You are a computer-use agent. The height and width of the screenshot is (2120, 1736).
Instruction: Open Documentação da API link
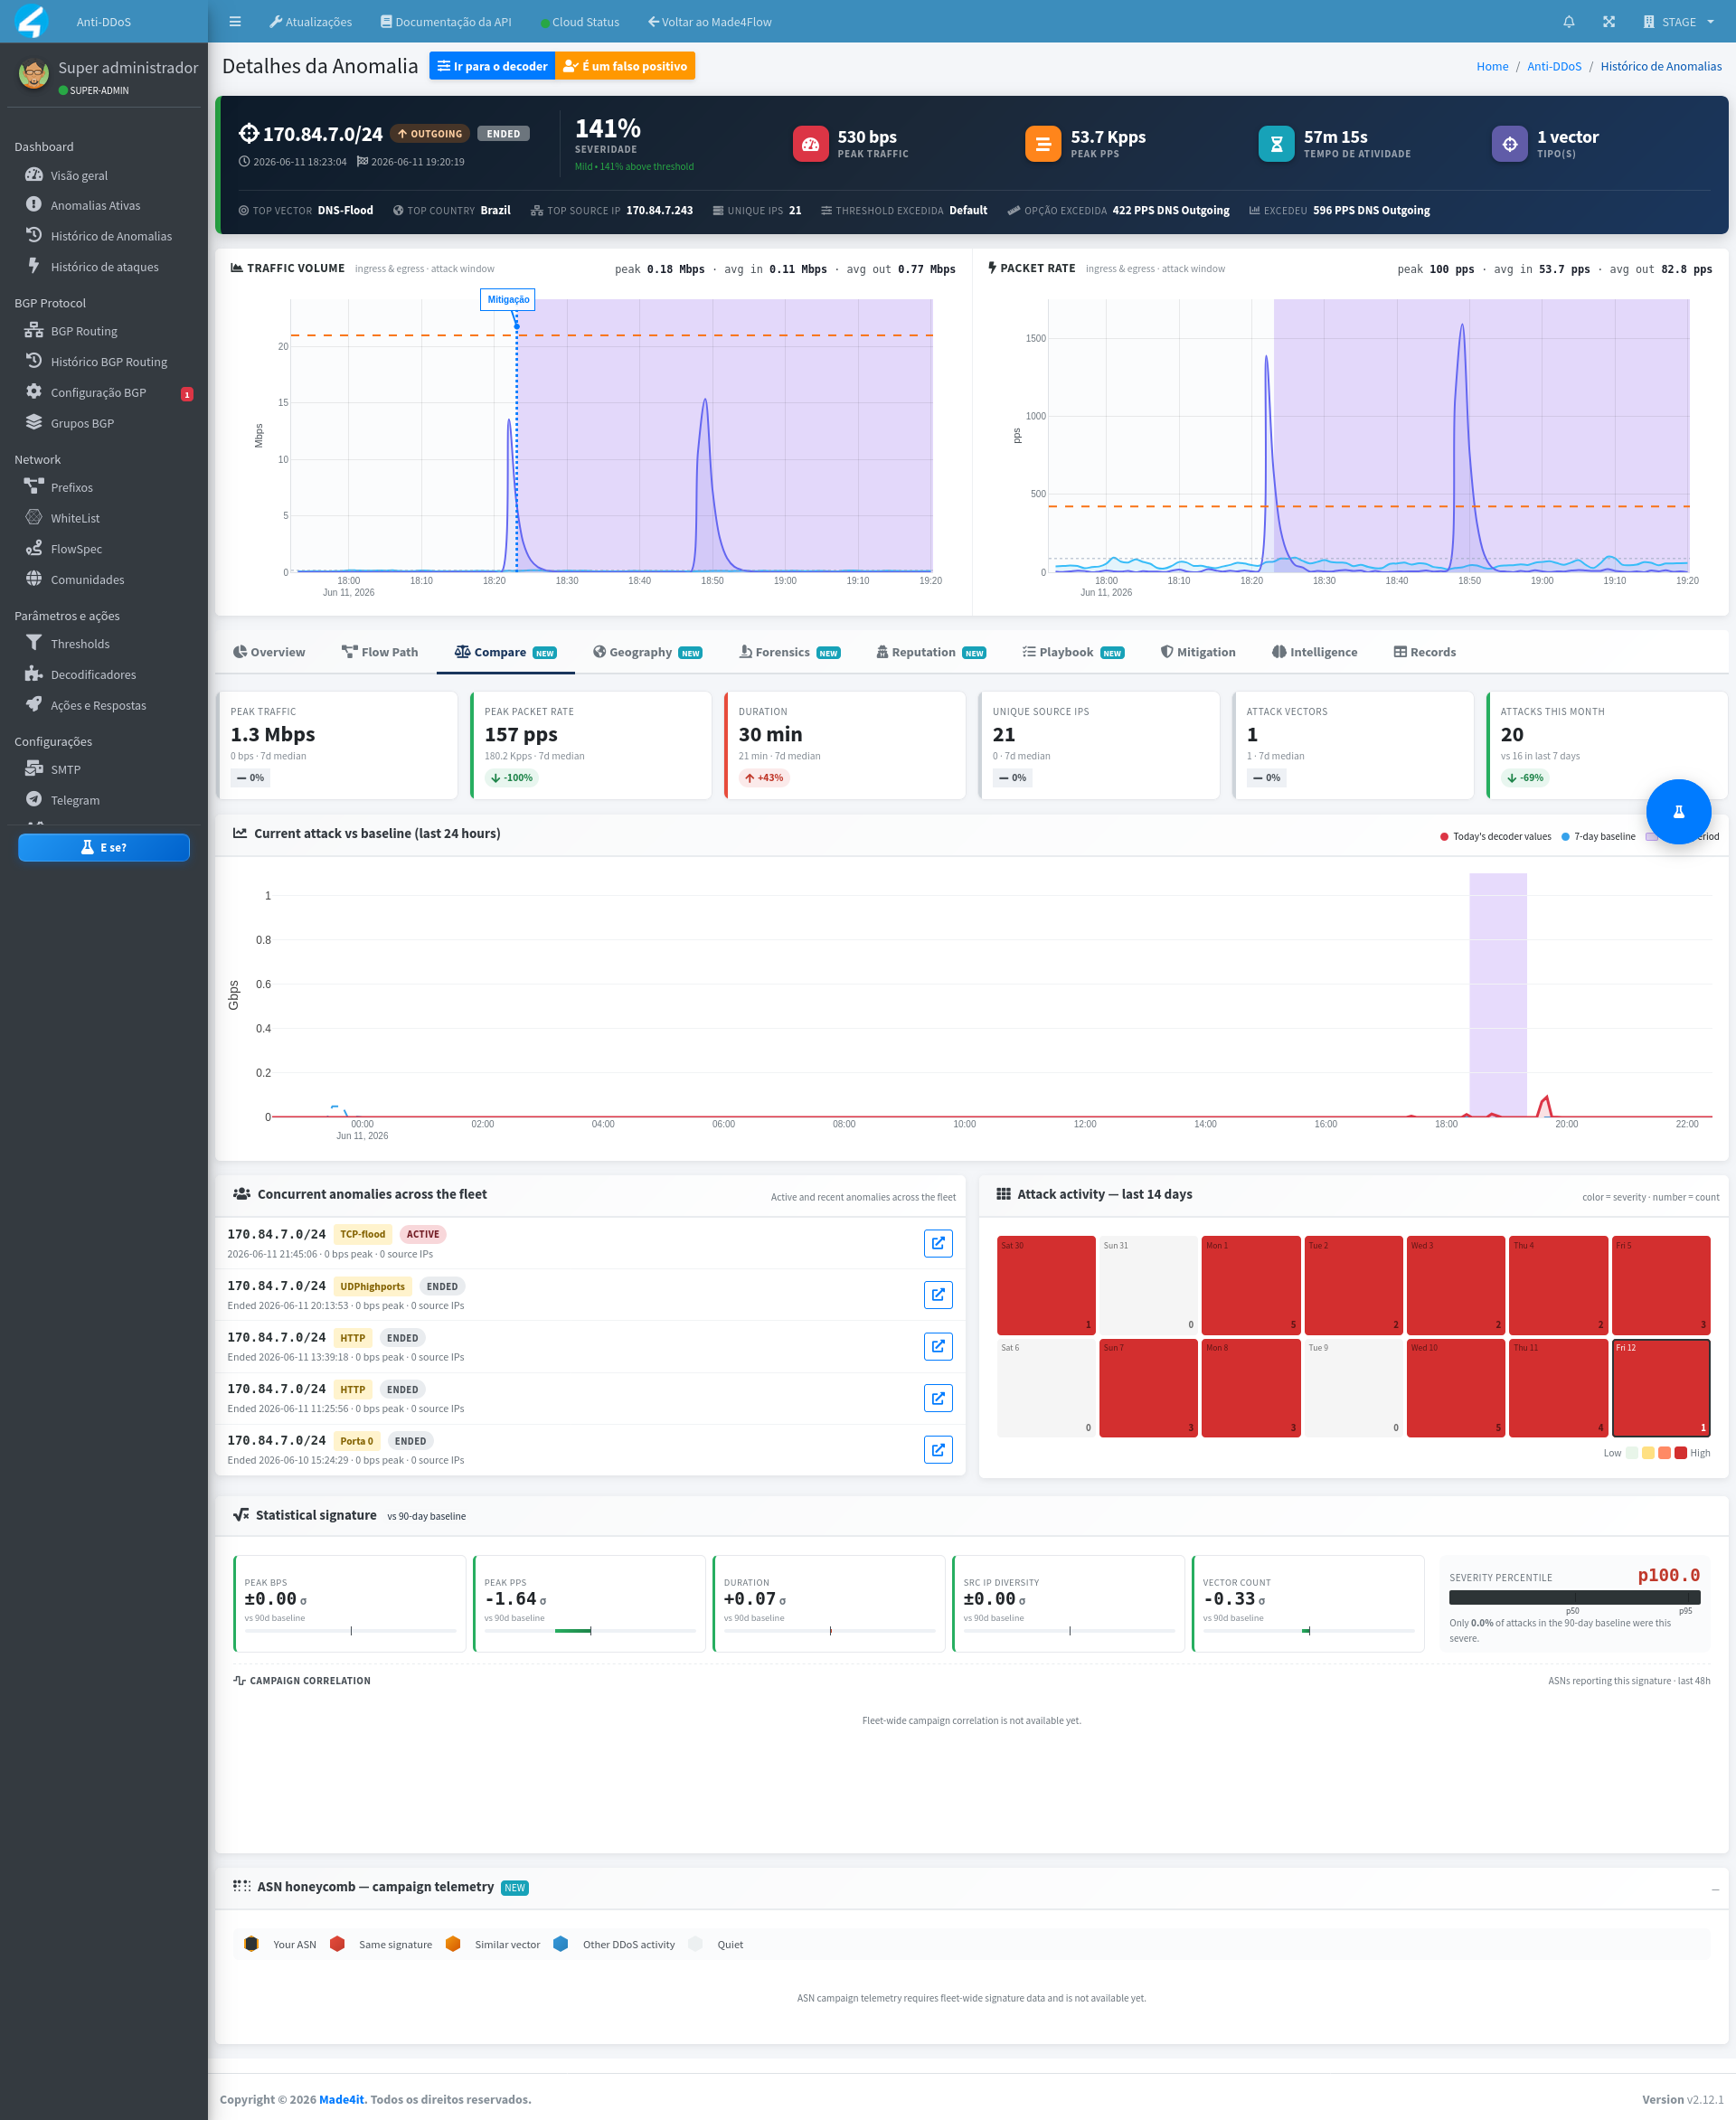click(445, 21)
